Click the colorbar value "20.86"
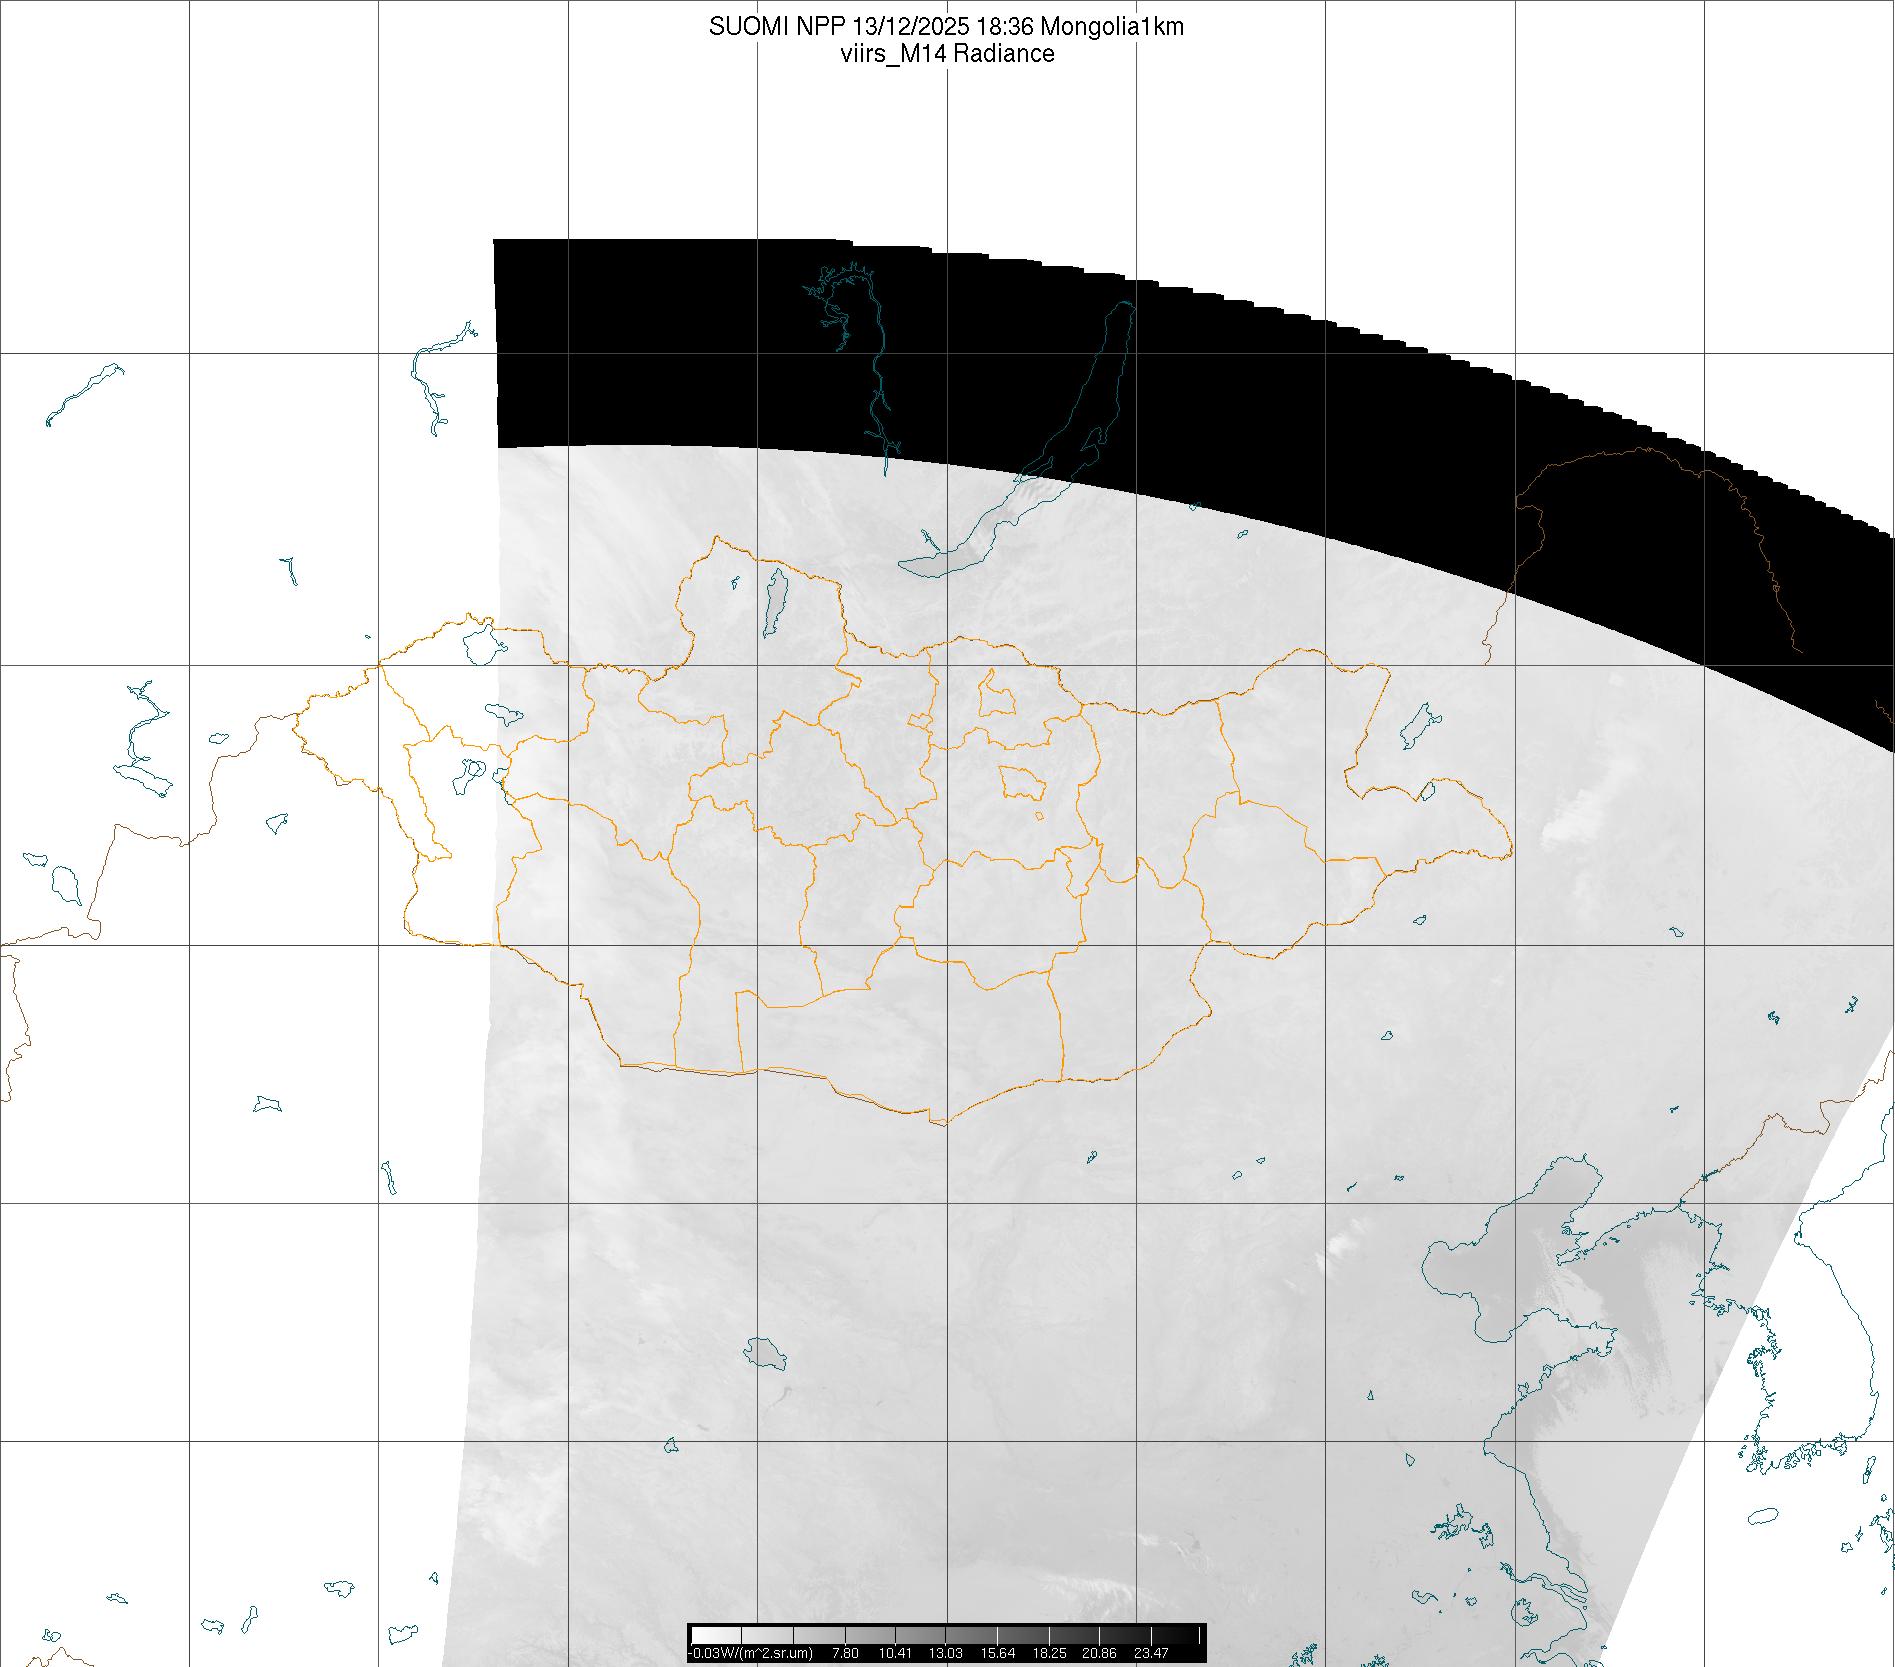Image resolution: width=1895 pixels, height=1667 pixels. tap(1100, 1653)
